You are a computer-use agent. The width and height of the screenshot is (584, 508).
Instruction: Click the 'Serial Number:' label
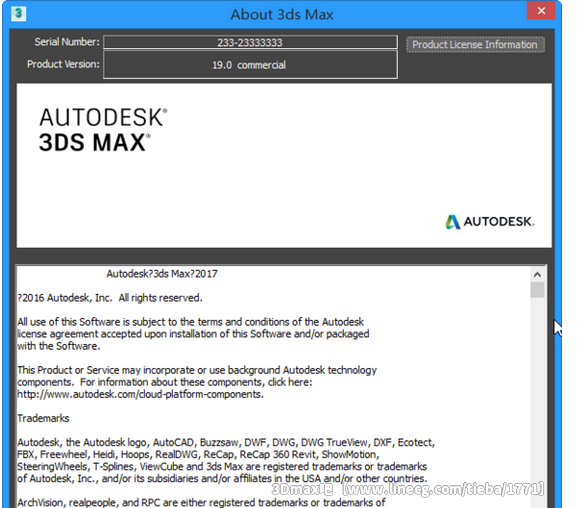point(67,42)
